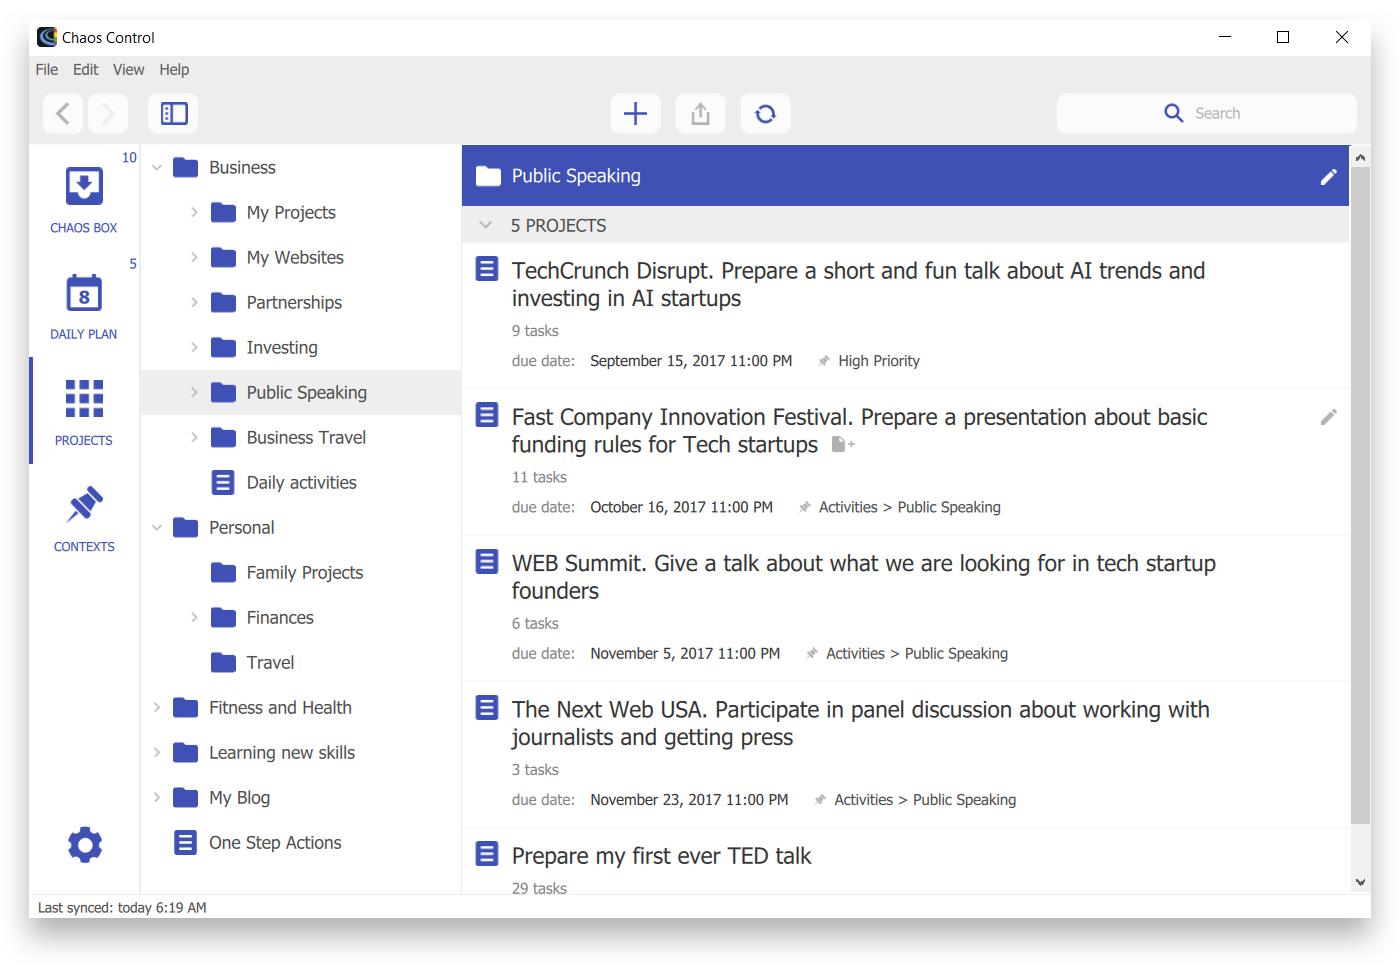Click the share/export toolbar icon

coord(700,114)
